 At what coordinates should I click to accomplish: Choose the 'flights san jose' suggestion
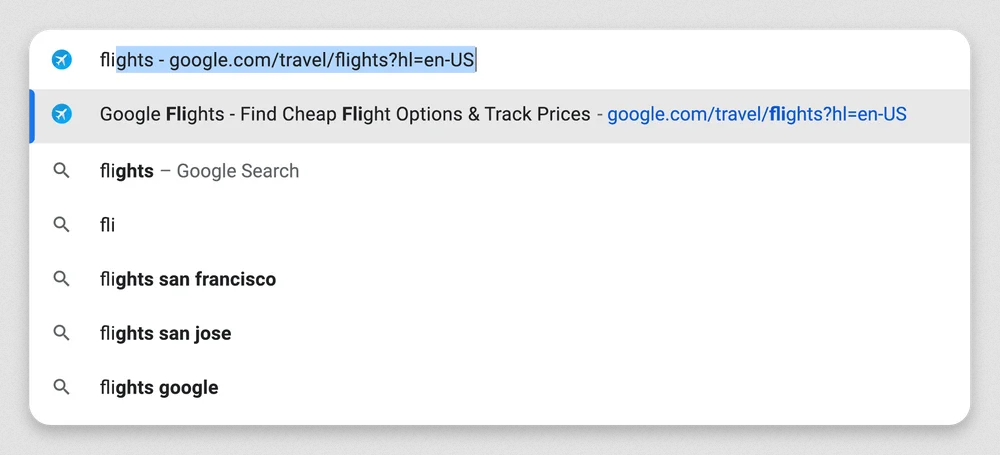click(499, 333)
